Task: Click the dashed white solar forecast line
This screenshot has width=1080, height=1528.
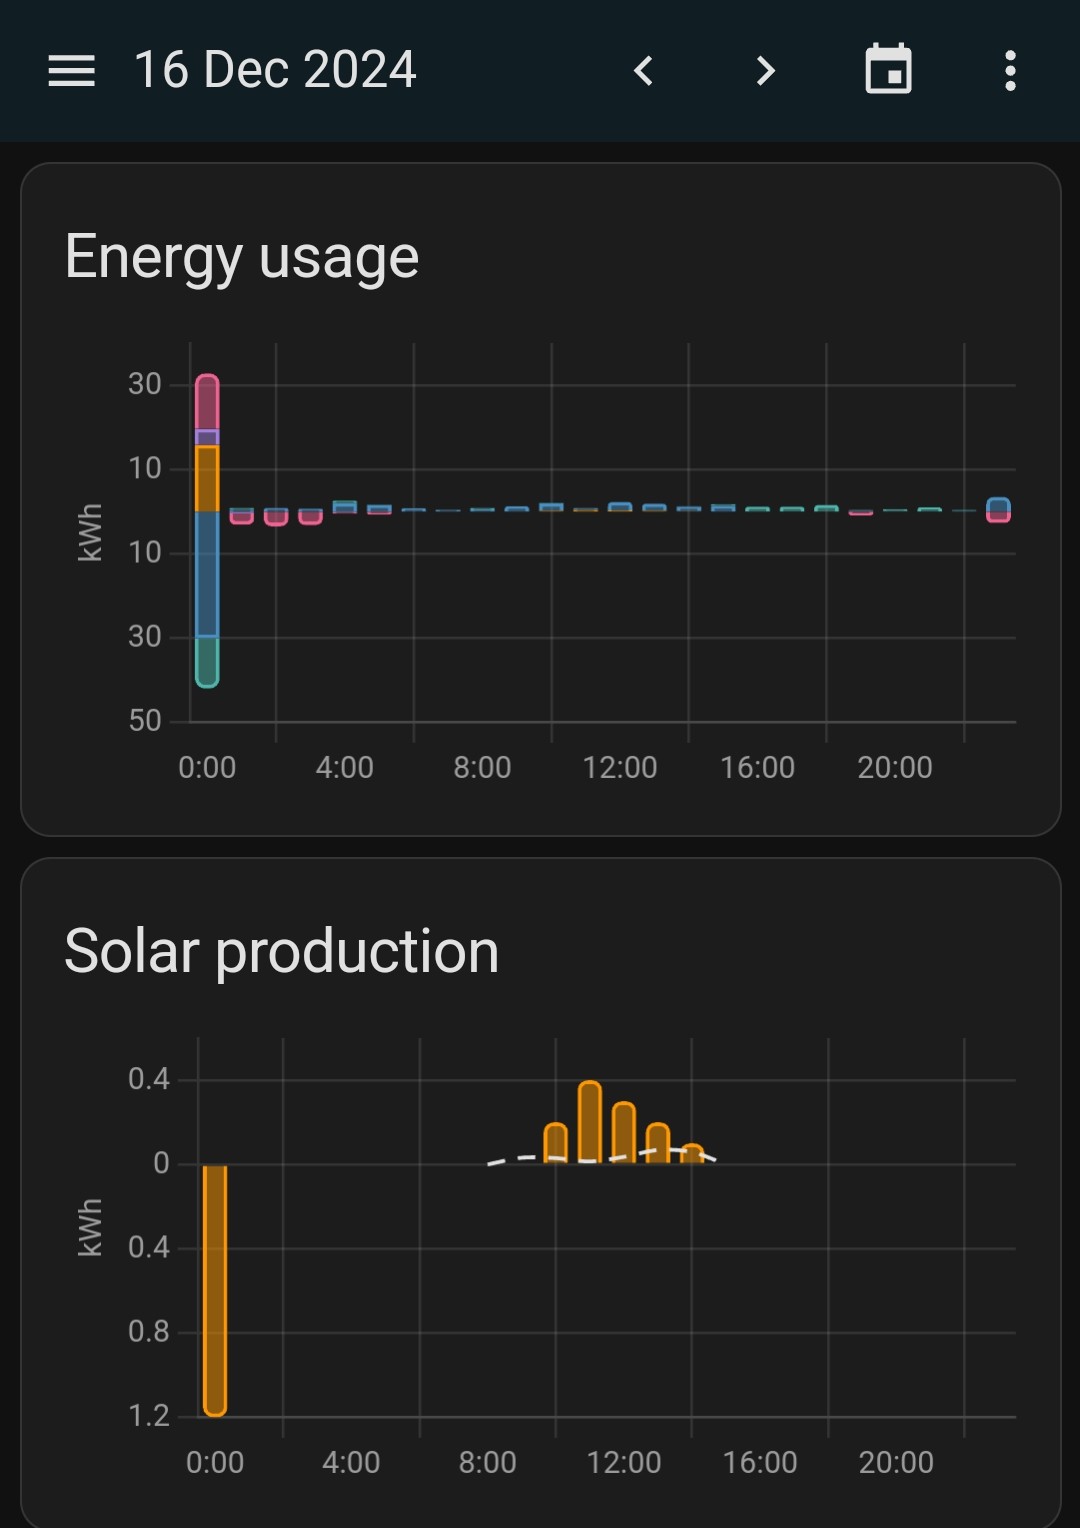Action: 602,1158
